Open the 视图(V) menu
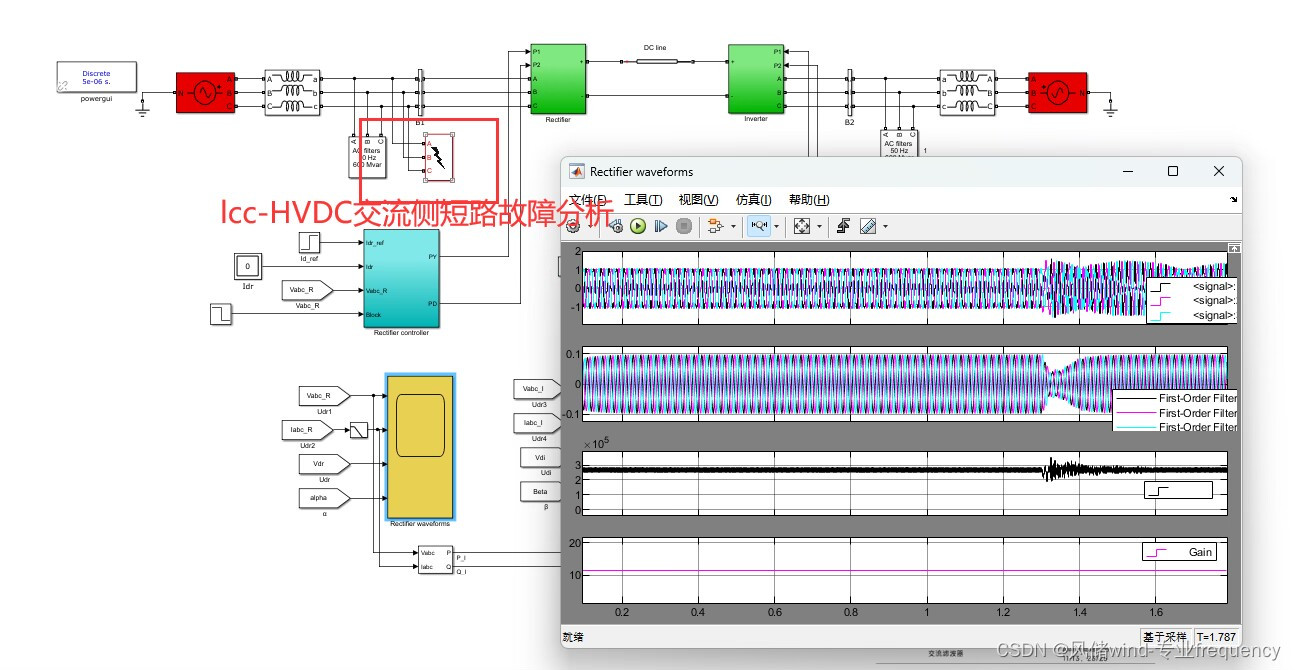This screenshot has height=670, width=1296. [x=697, y=199]
